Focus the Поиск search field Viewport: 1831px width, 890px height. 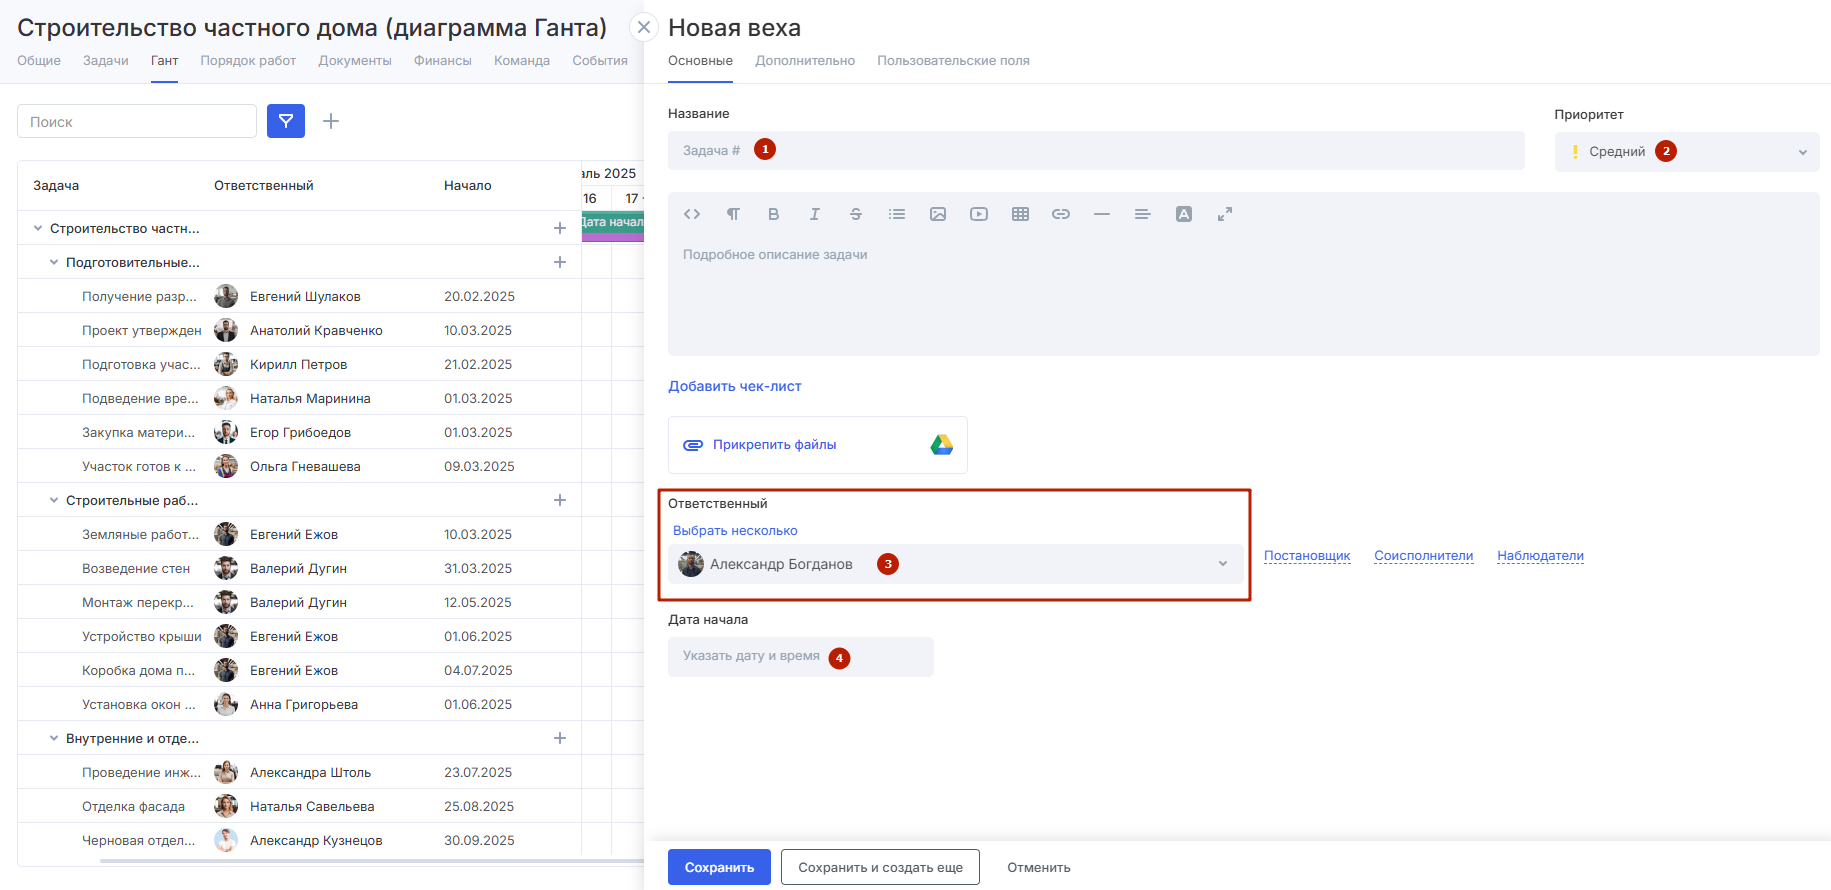pos(137,121)
